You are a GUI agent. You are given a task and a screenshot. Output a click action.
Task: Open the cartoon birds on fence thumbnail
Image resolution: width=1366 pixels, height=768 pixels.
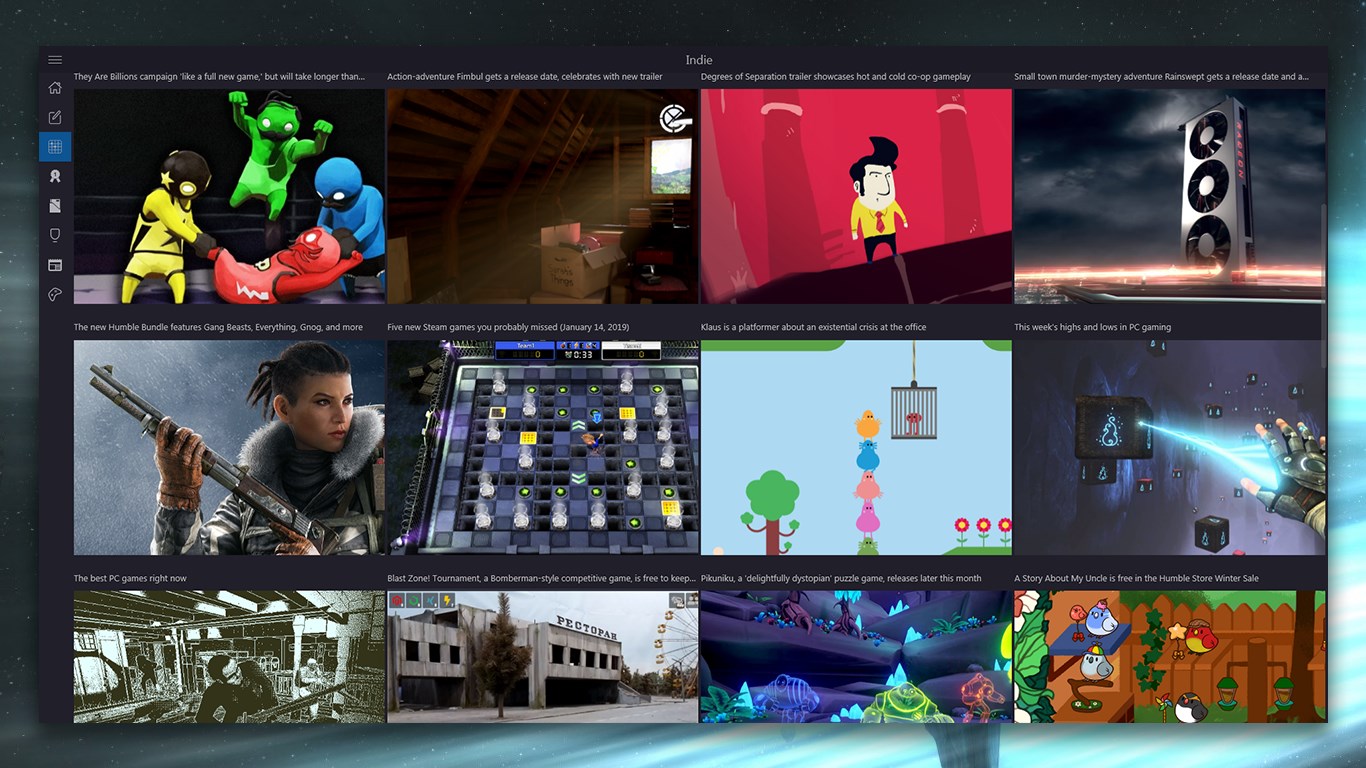pos(1170,657)
